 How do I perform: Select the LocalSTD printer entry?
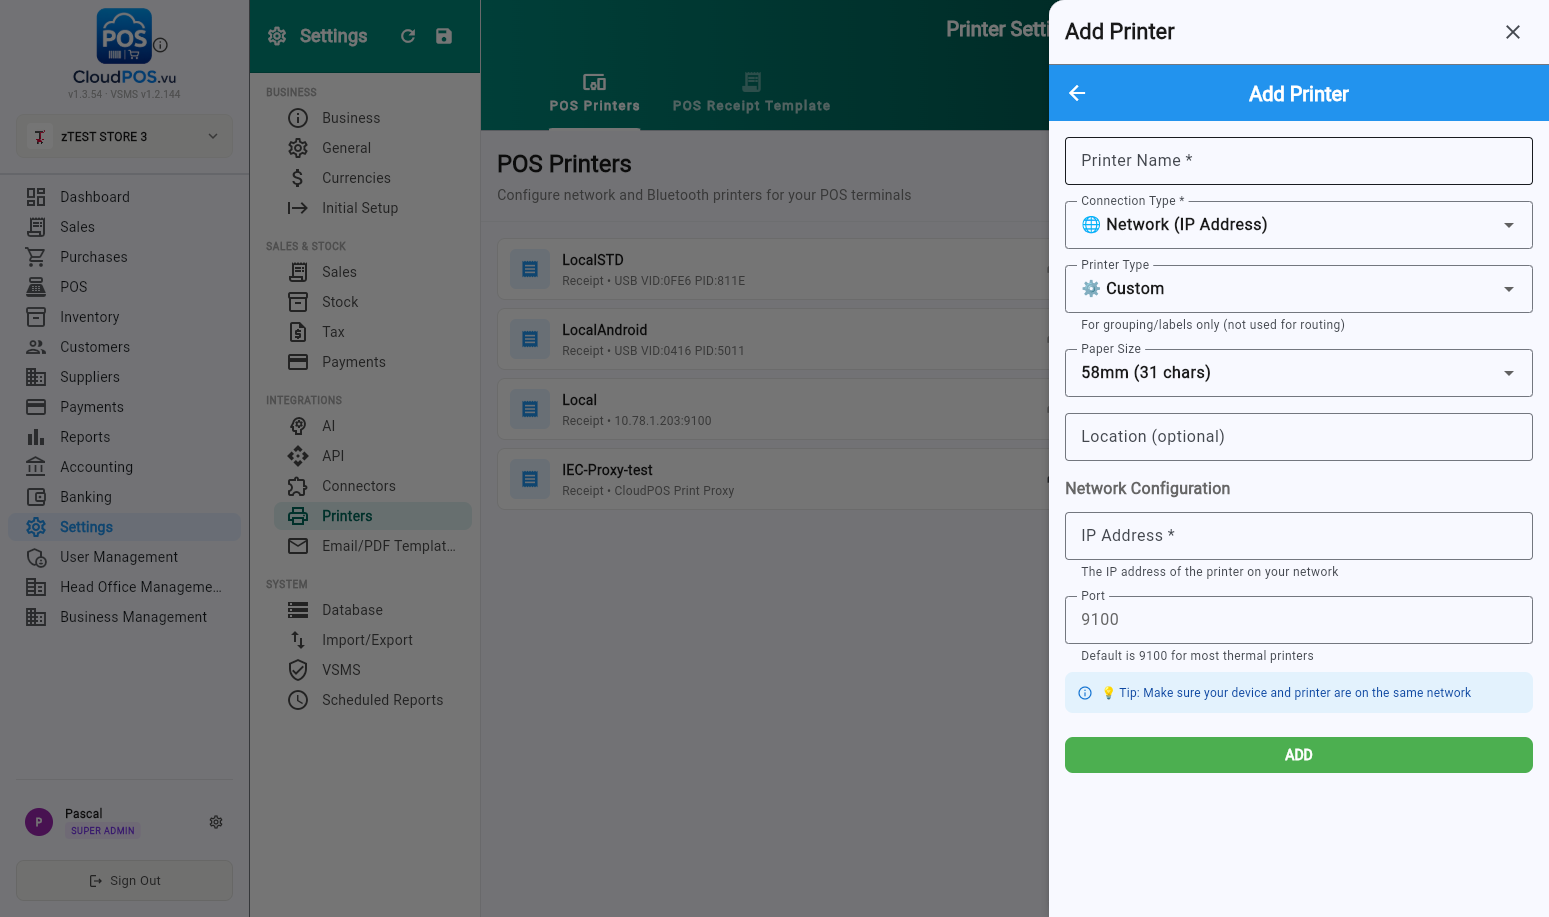tap(773, 269)
